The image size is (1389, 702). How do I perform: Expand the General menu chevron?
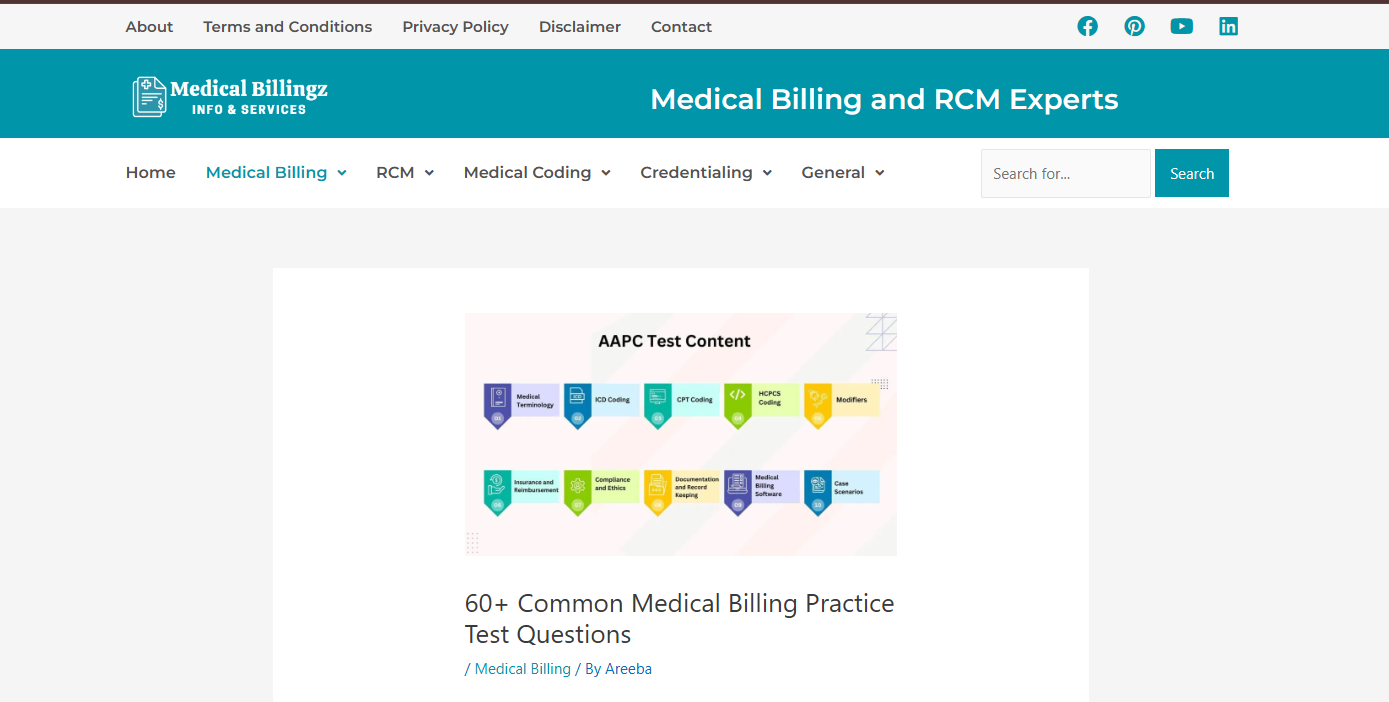[880, 173]
